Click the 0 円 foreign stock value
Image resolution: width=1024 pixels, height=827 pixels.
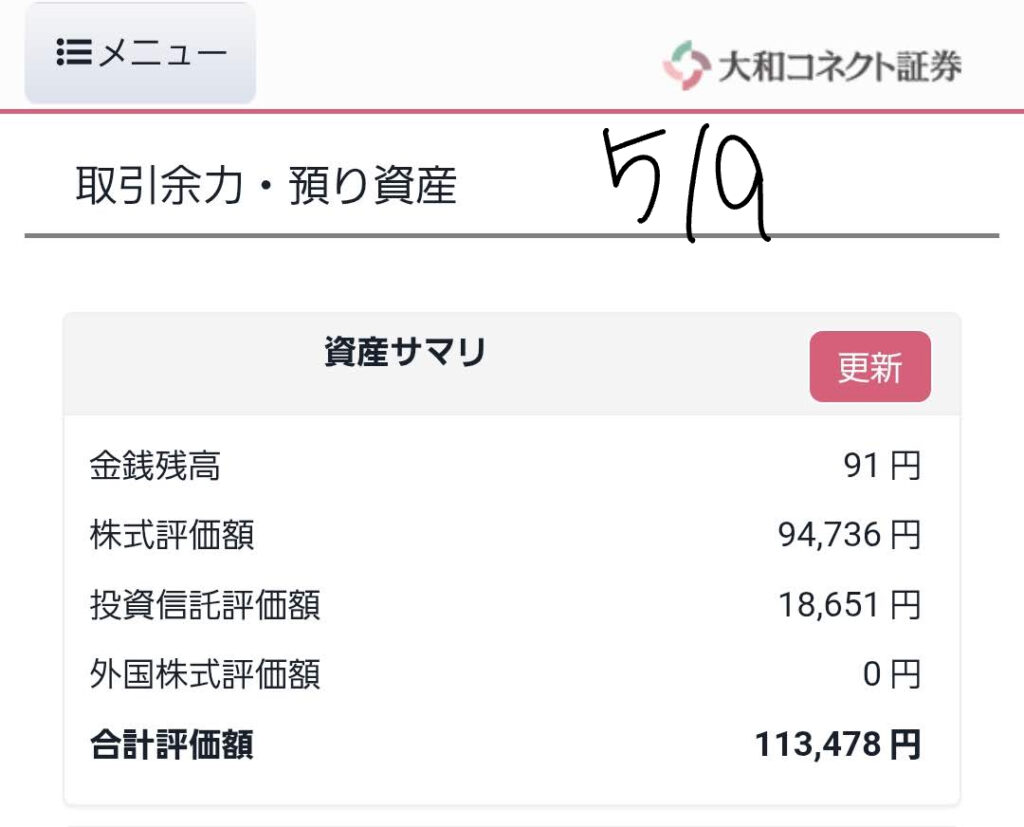click(x=891, y=674)
